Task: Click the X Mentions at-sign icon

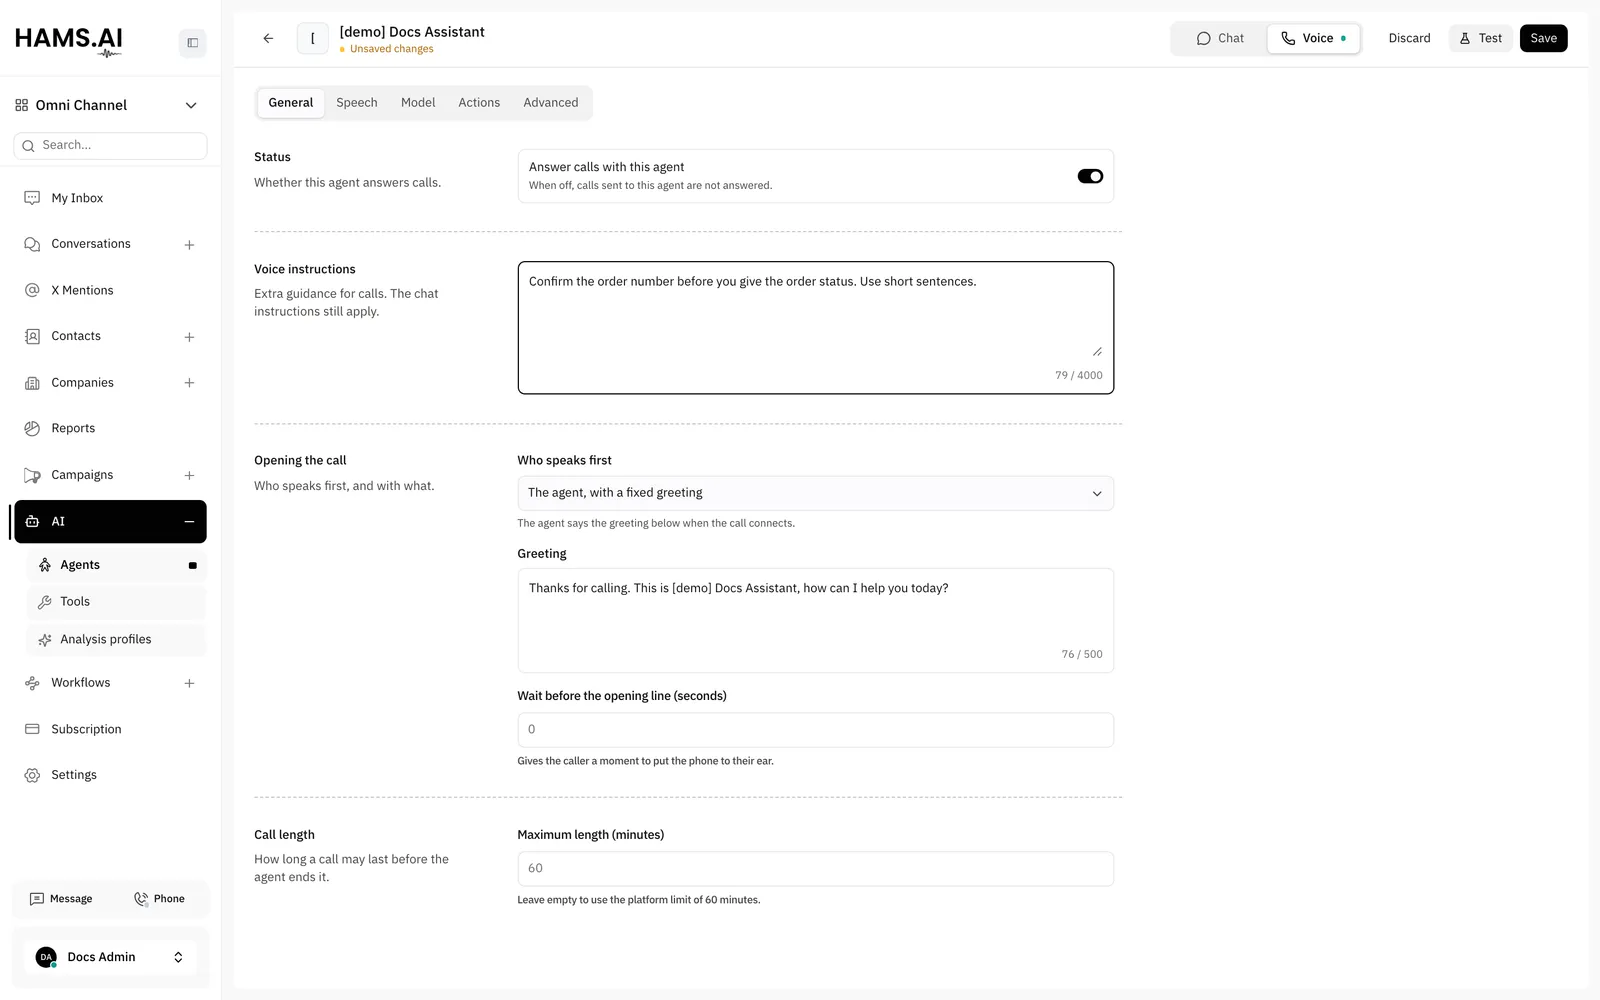Action: (x=32, y=290)
